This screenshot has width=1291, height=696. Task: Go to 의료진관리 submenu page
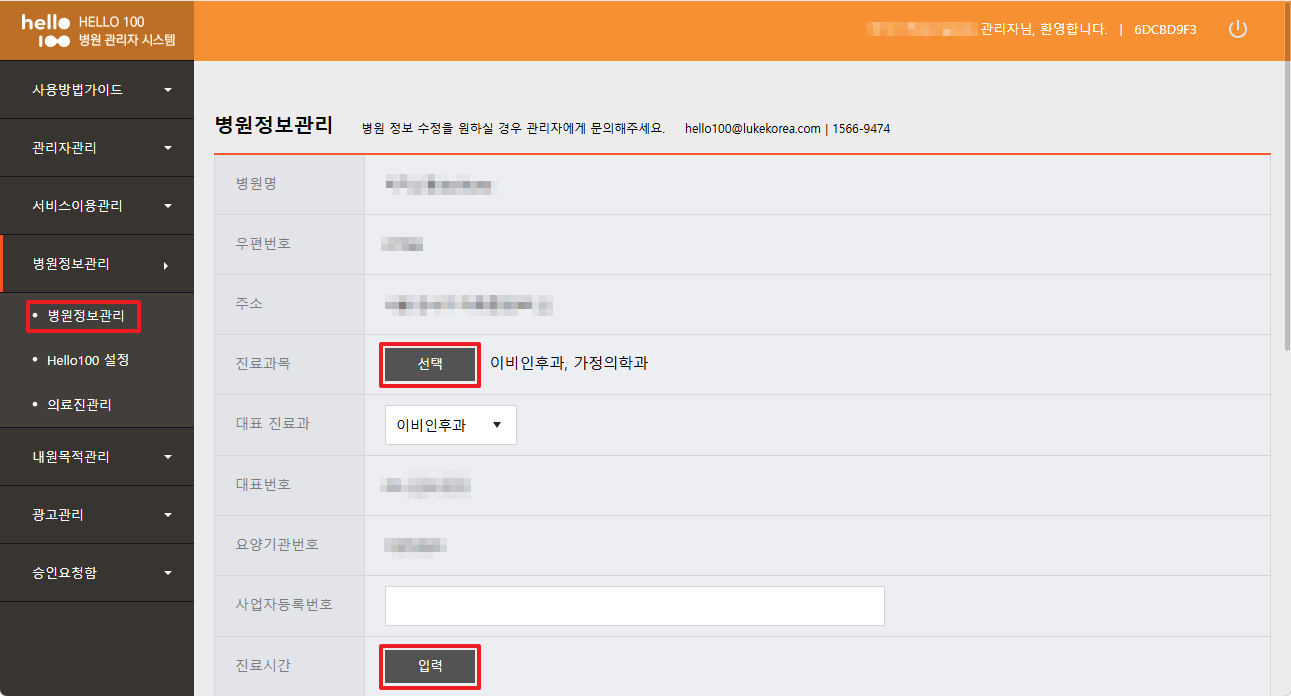79,405
